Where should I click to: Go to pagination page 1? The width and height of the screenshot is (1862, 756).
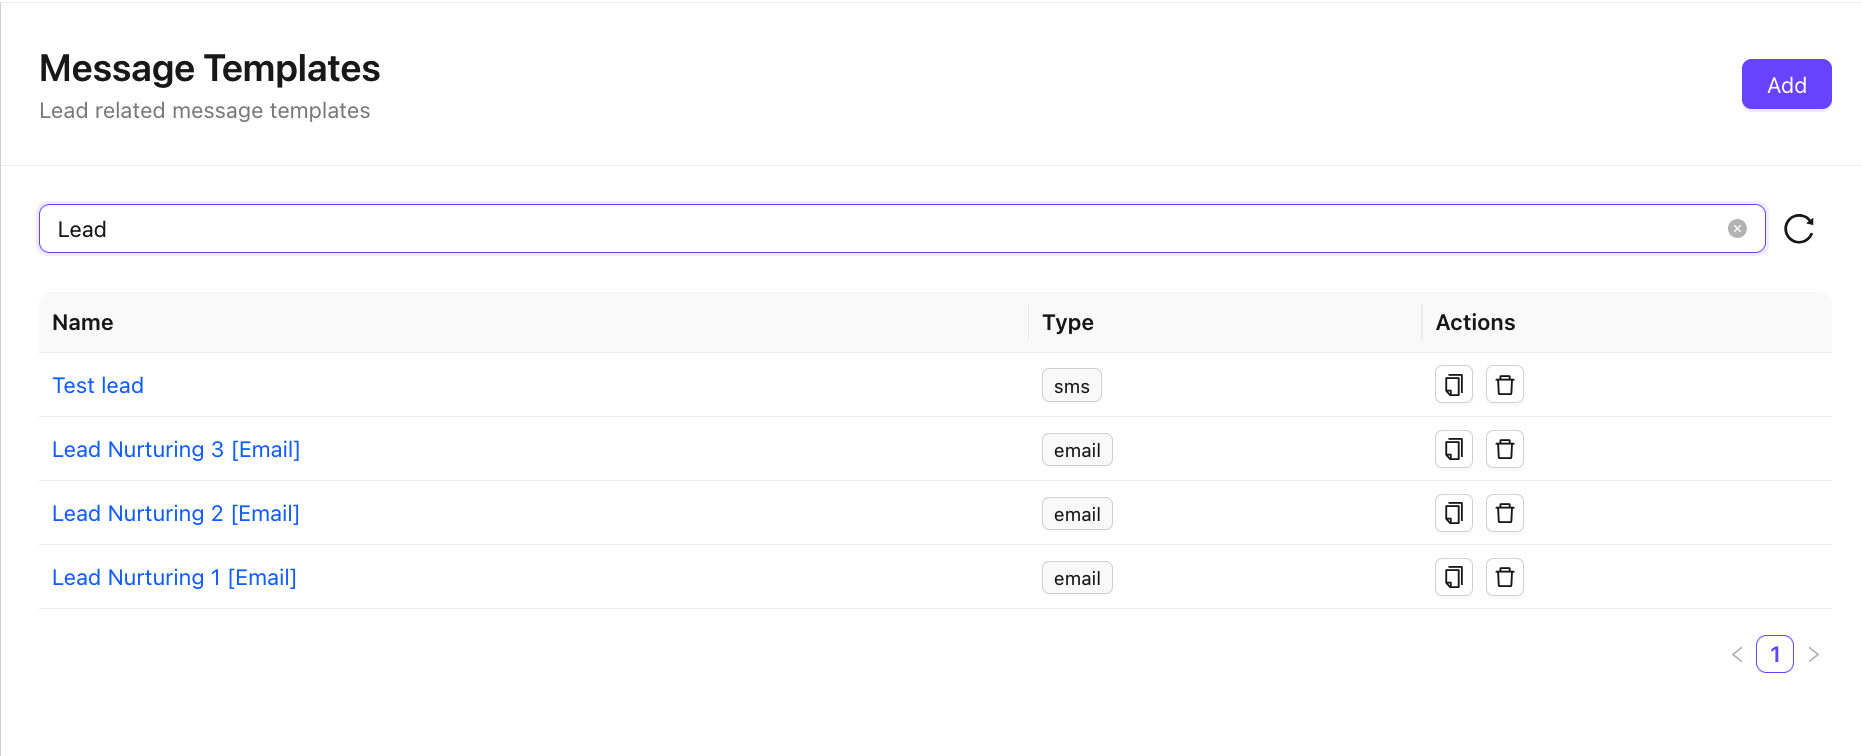tap(1774, 654)
